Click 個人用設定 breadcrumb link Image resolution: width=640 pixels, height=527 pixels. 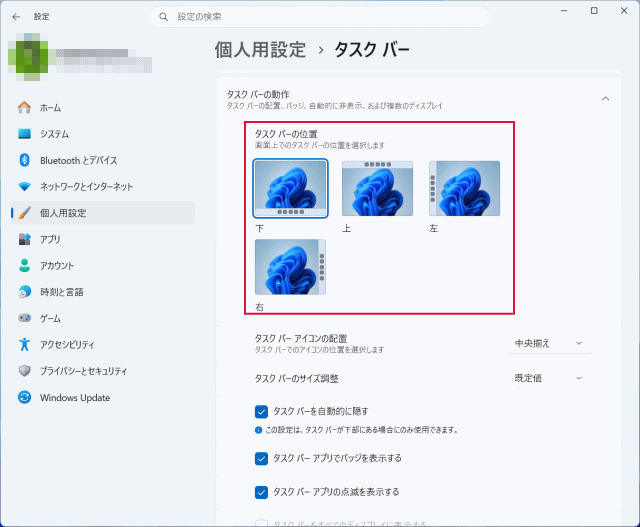(260, 50)
